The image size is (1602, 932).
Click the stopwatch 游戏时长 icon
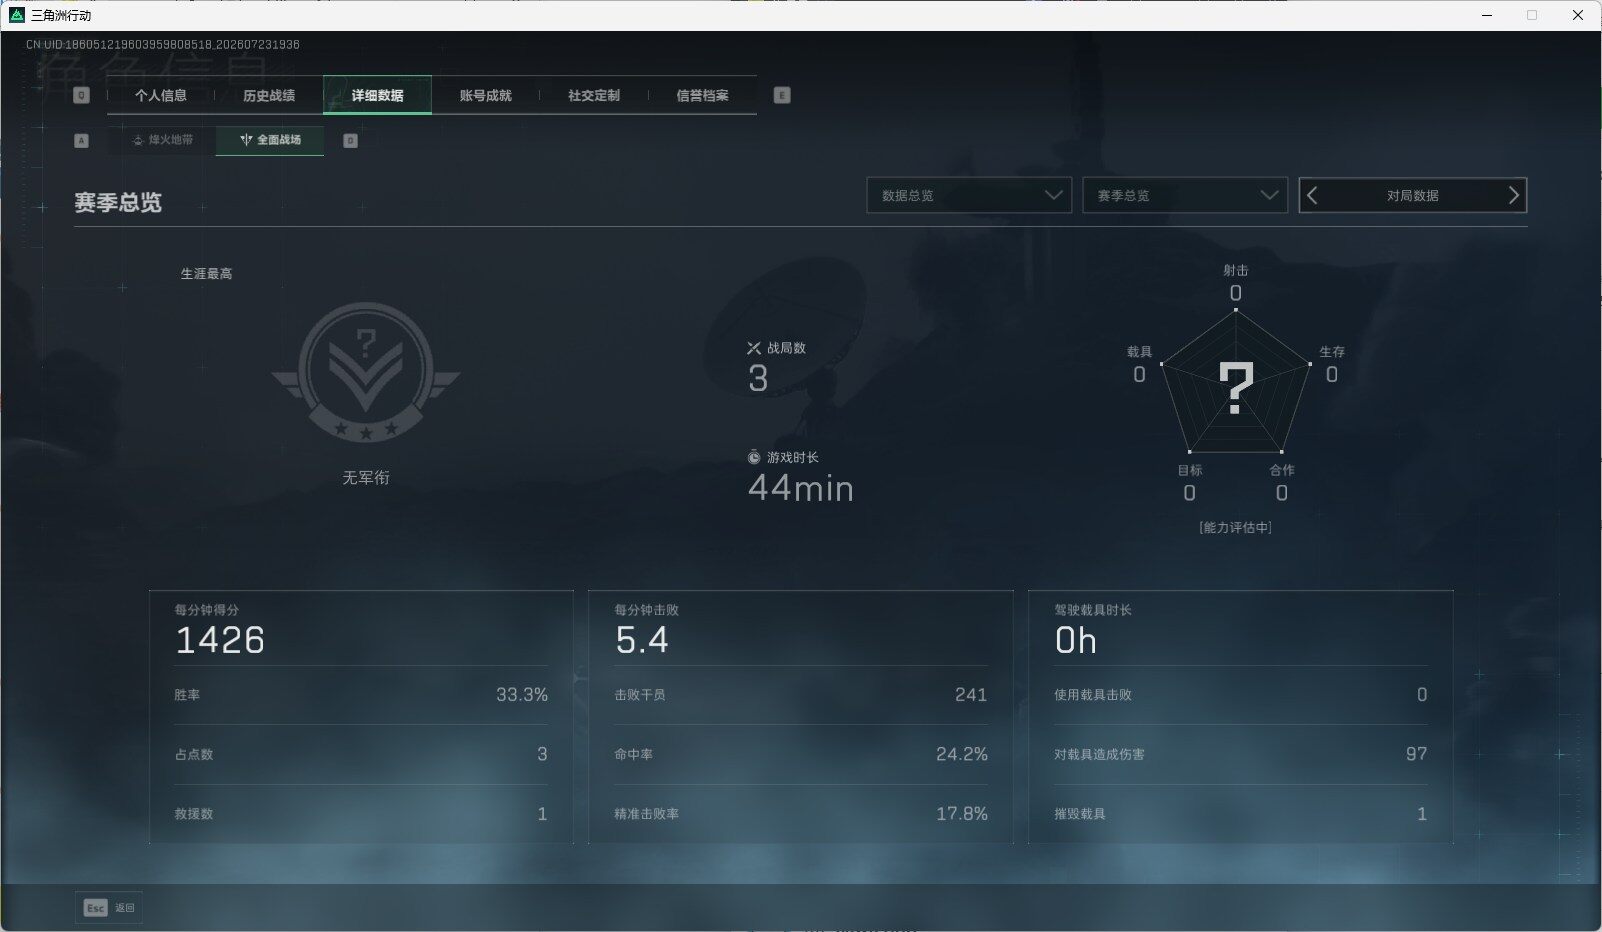(754, 457)
